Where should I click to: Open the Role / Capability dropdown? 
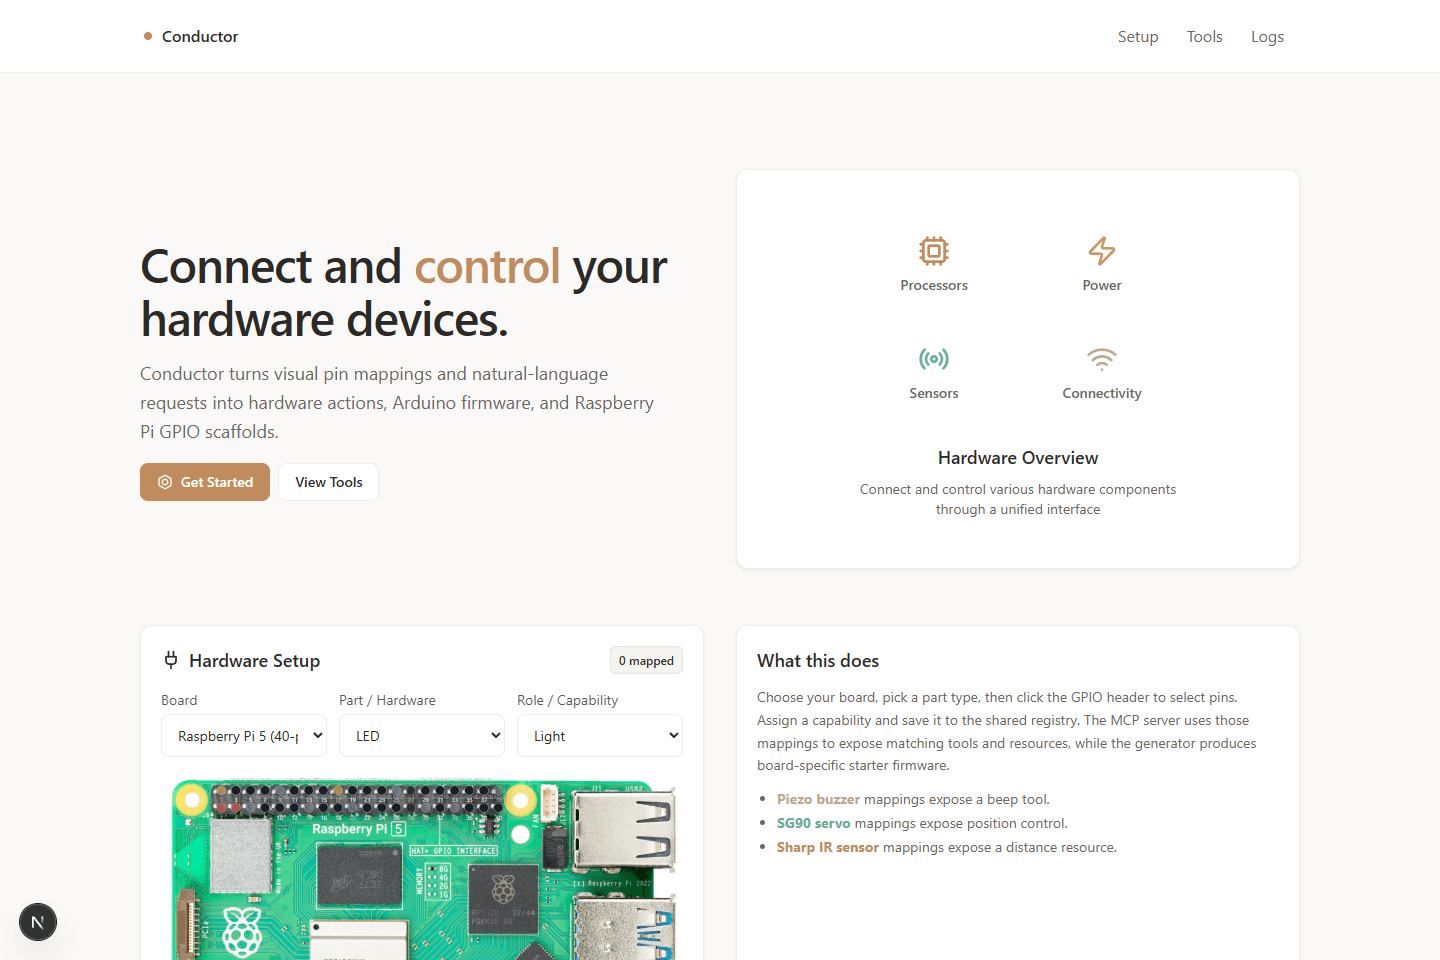click(x=600, y=736)
